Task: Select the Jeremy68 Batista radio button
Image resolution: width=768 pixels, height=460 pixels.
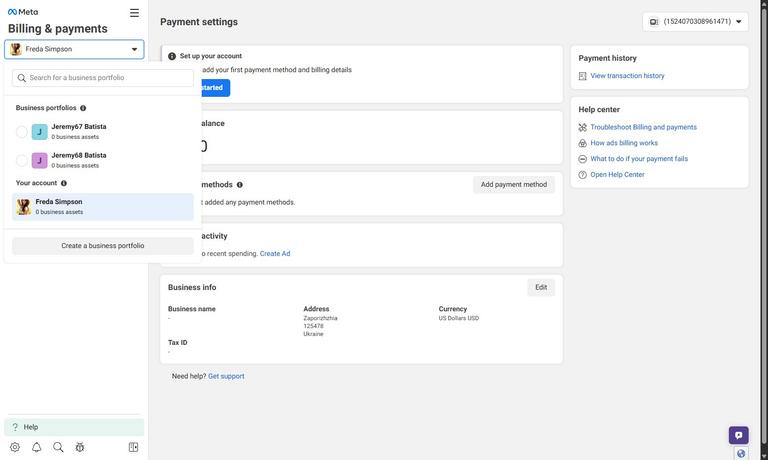Action: 22,160
